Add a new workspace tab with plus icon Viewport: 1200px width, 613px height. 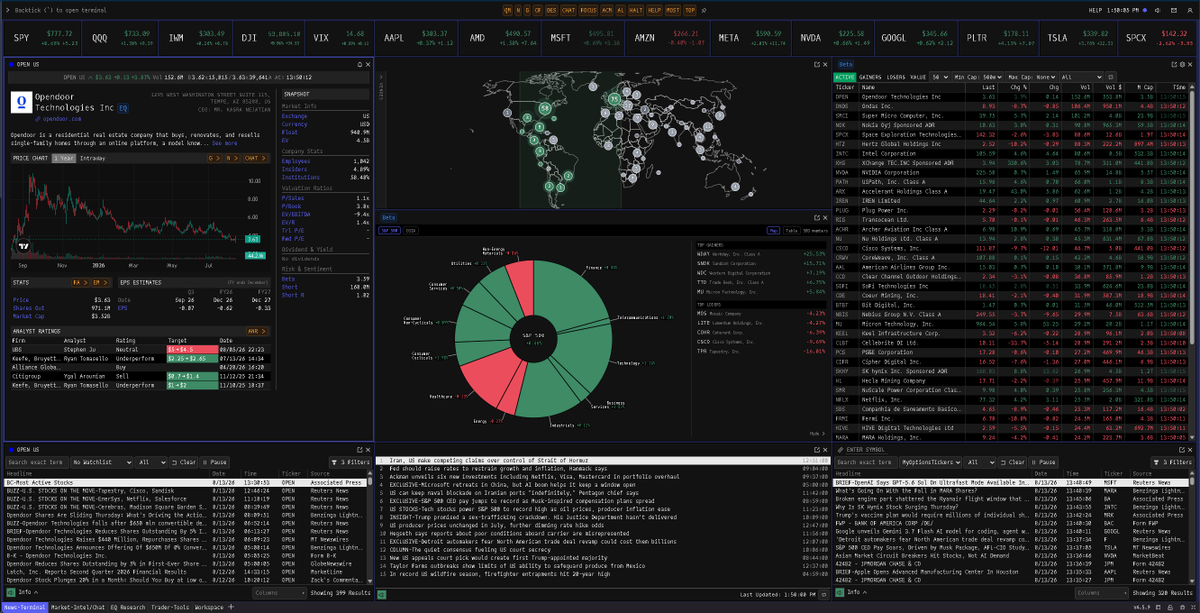[x=231, y=607]
